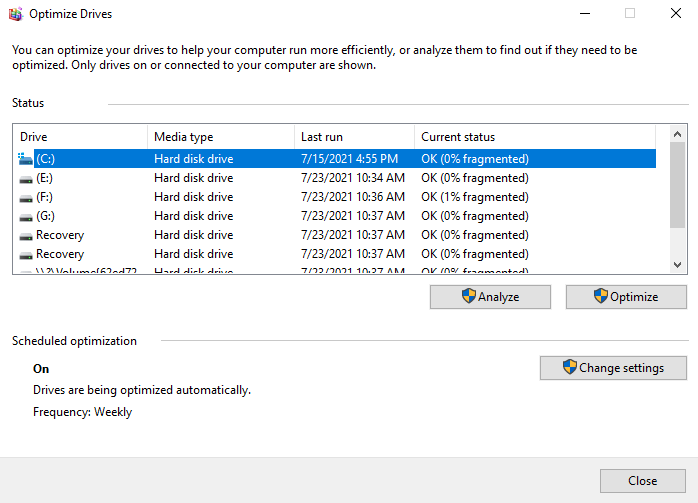Sort by Current status column header
Screen dimensions: 698x503
coord(535,137)
